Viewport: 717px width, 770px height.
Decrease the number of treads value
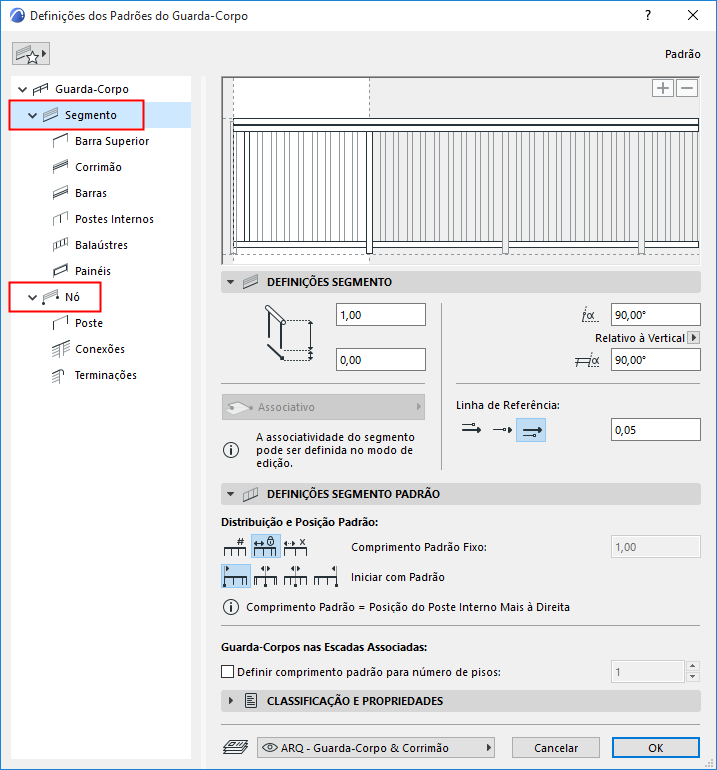point(692,677)
